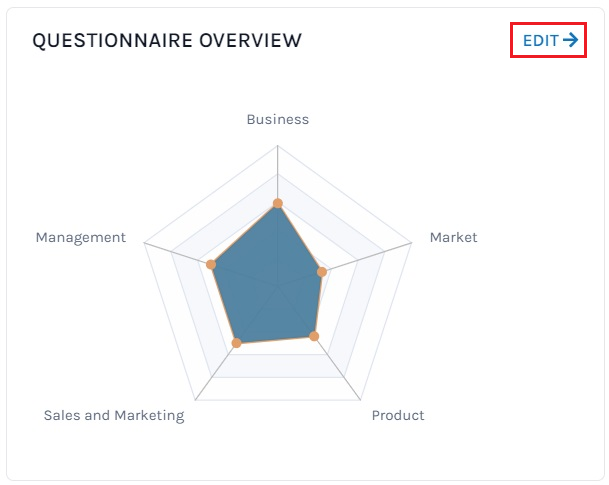
Task: Click the outer vertex of Management axis
Action: [144, 243]
